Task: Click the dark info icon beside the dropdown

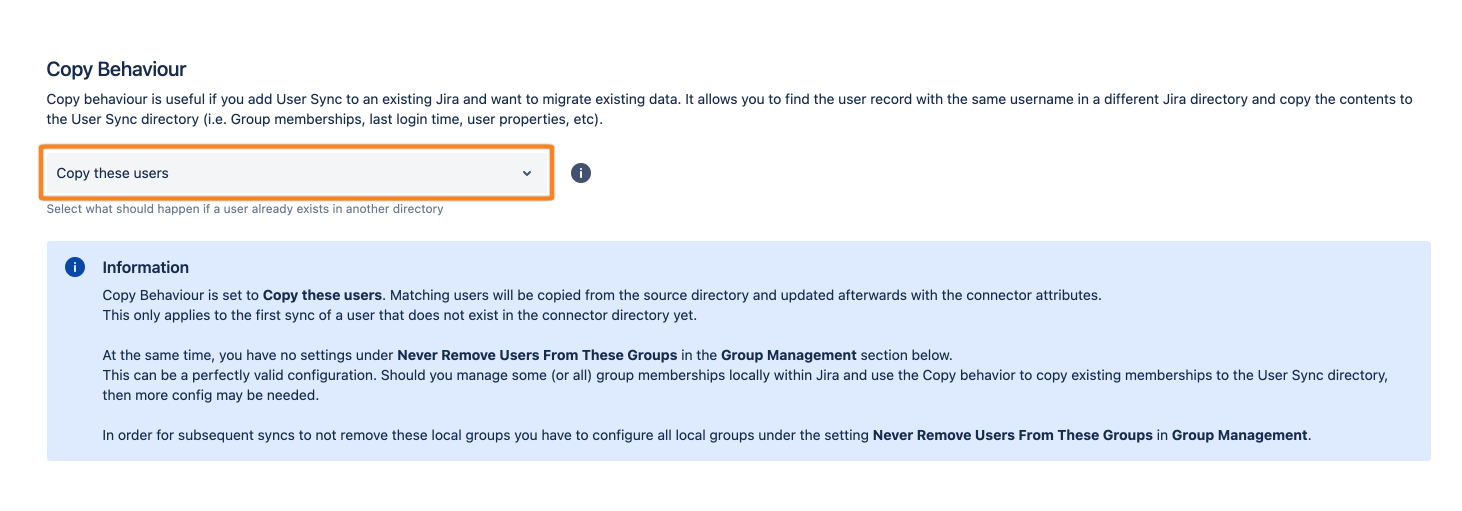Action: (x=581, y=173)
